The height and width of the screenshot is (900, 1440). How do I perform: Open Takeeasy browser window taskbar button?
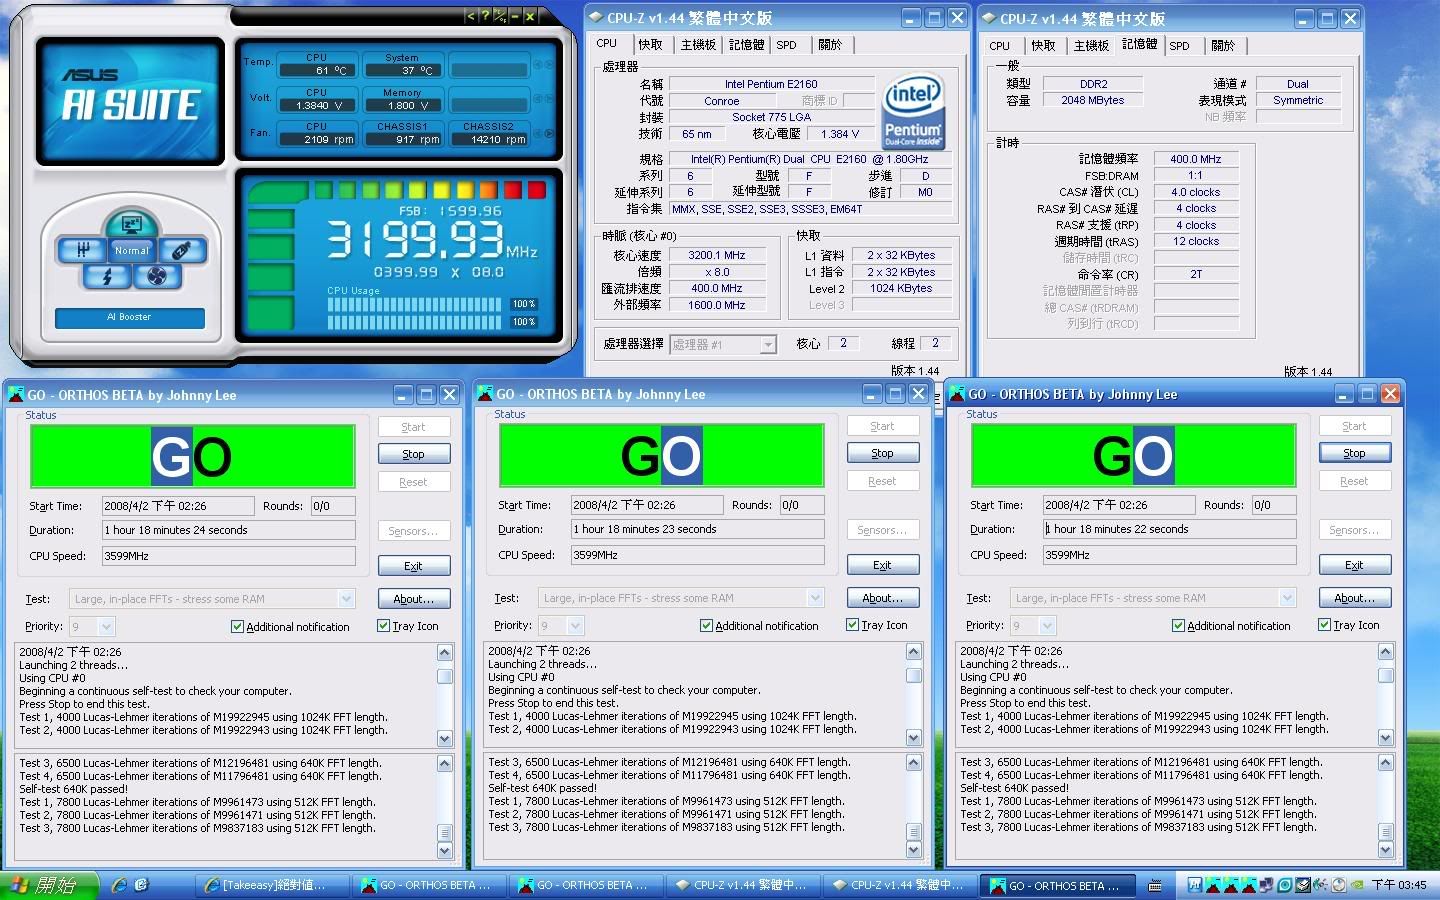point(272,885)
